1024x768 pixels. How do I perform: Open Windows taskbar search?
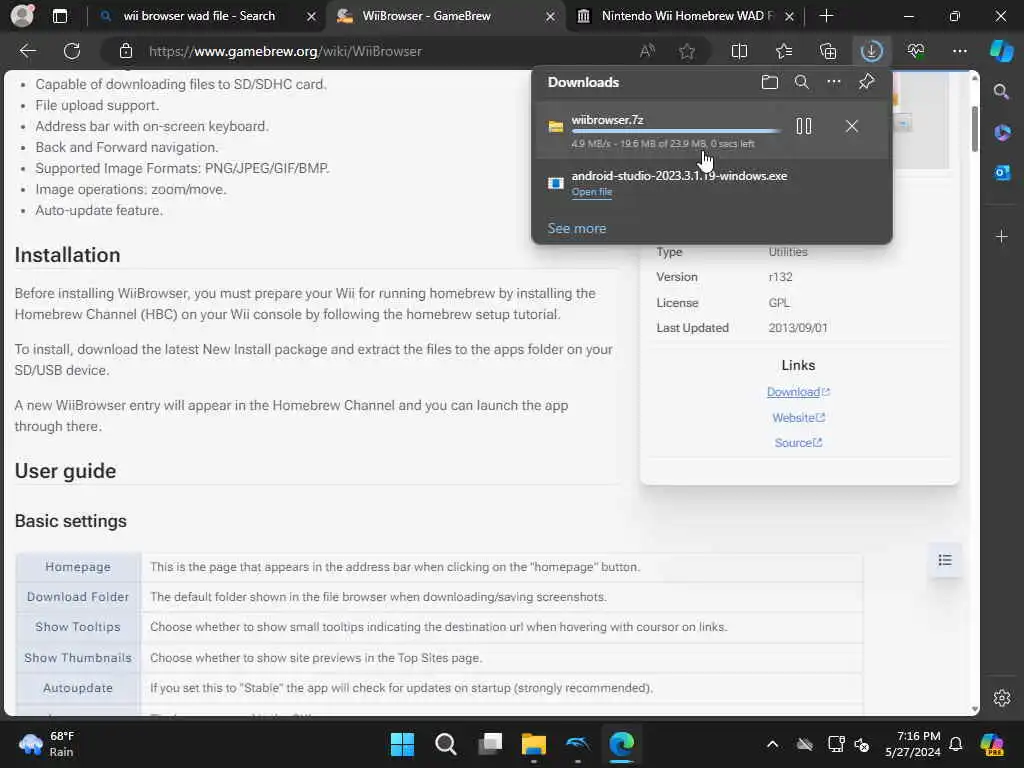pyautogui.click(x=445, y=744)
